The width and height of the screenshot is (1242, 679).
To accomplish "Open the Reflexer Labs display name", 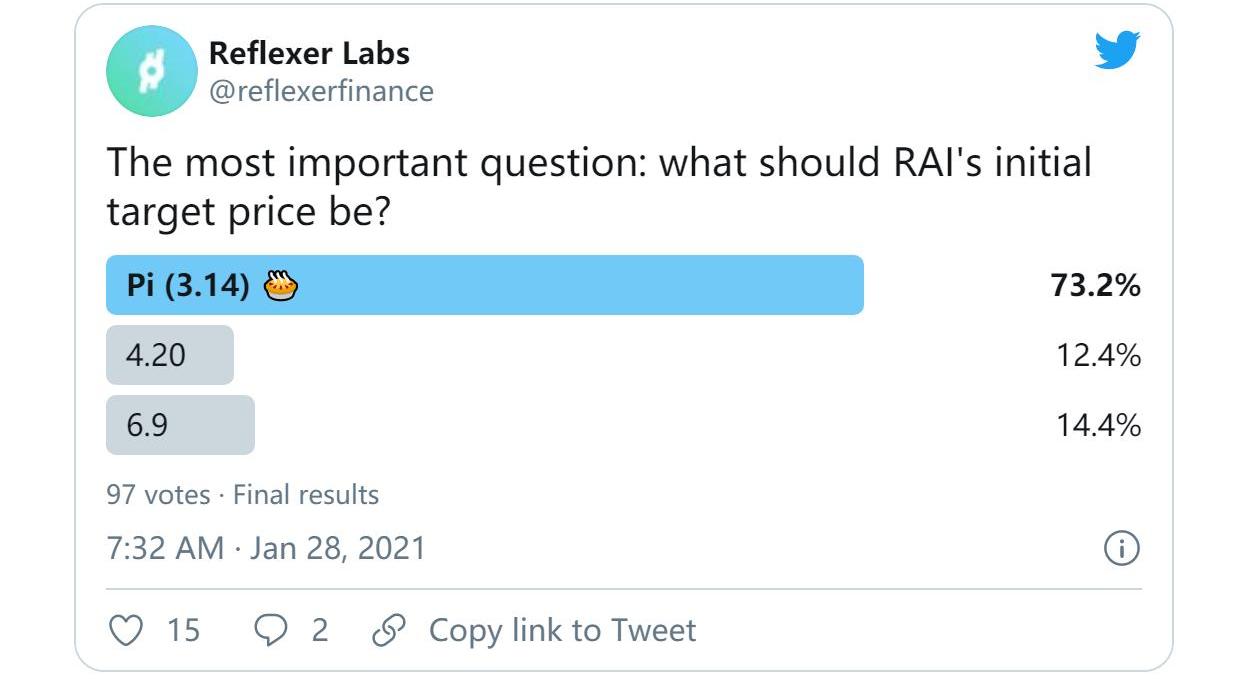I will click(x=309, y=53).
